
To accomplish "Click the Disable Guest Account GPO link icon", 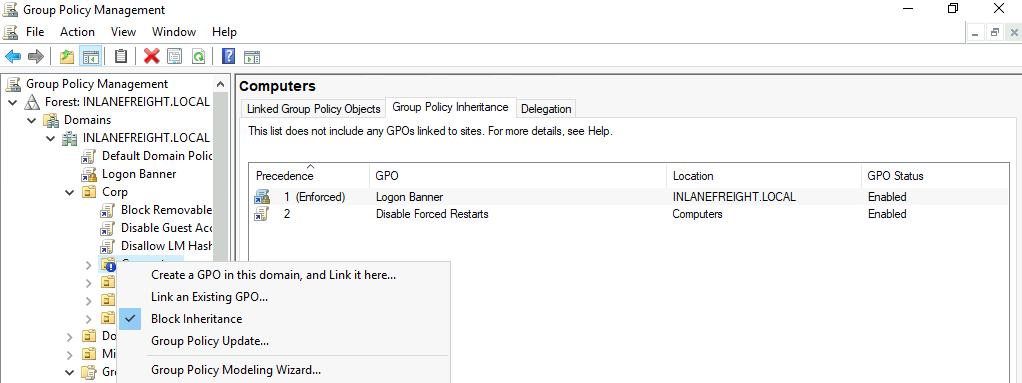I will pyautogui.click(x=108, y=228).
